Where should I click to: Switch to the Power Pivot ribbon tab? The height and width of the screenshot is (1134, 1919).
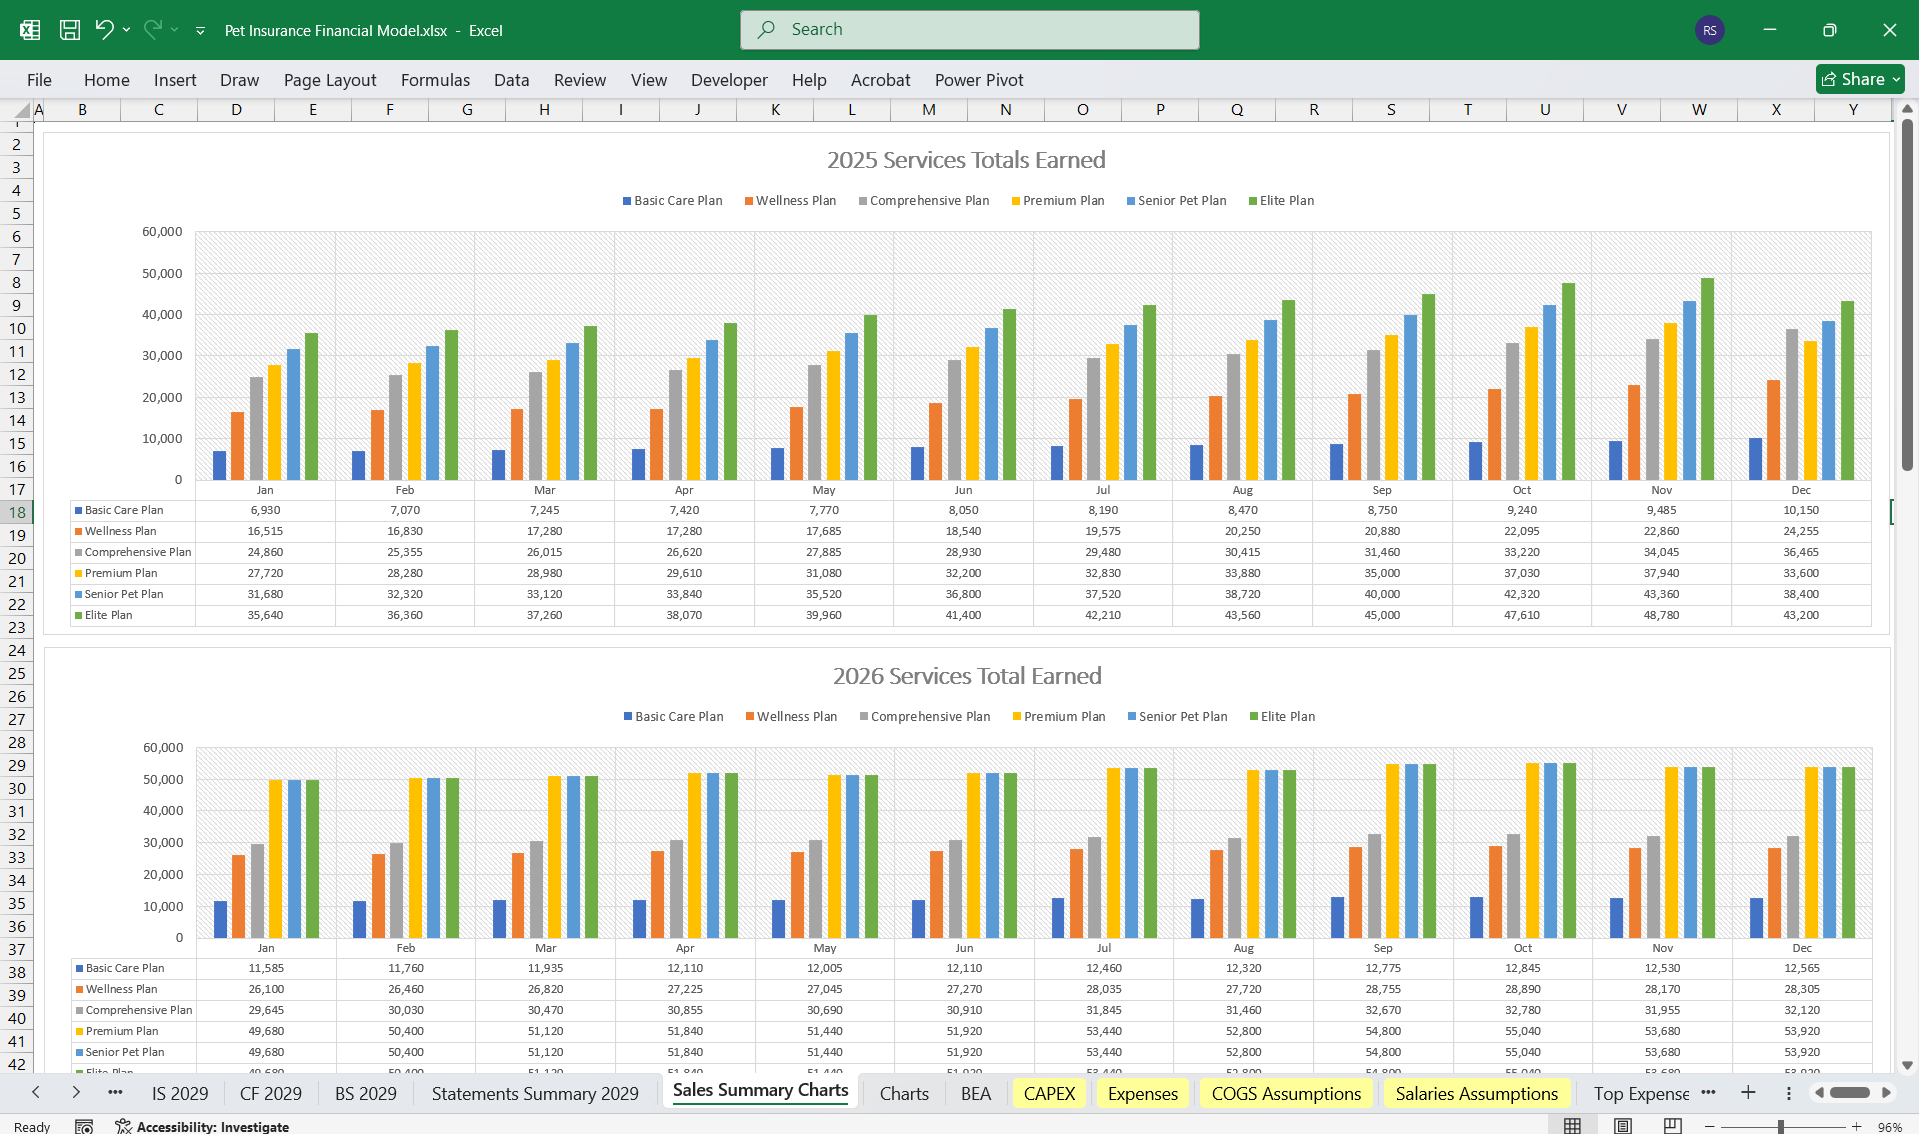[x=978, y=80]
